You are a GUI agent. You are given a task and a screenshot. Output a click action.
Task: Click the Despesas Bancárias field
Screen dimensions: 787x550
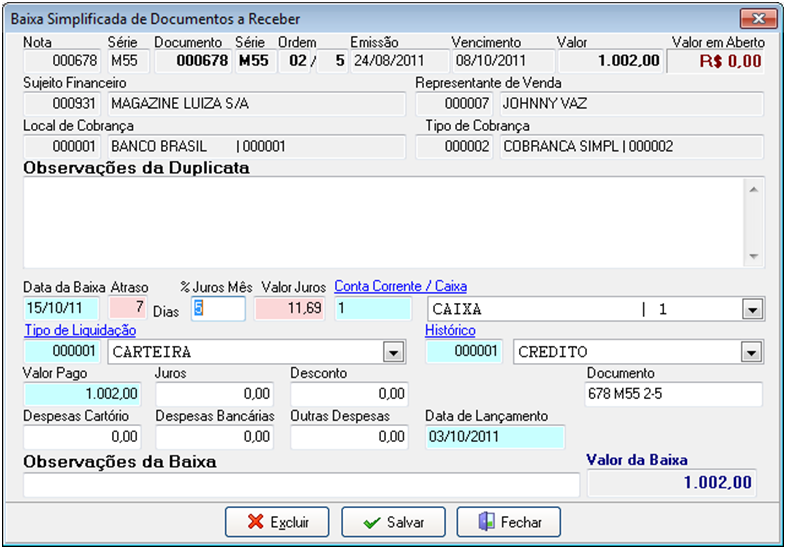(x=214, y=437)
